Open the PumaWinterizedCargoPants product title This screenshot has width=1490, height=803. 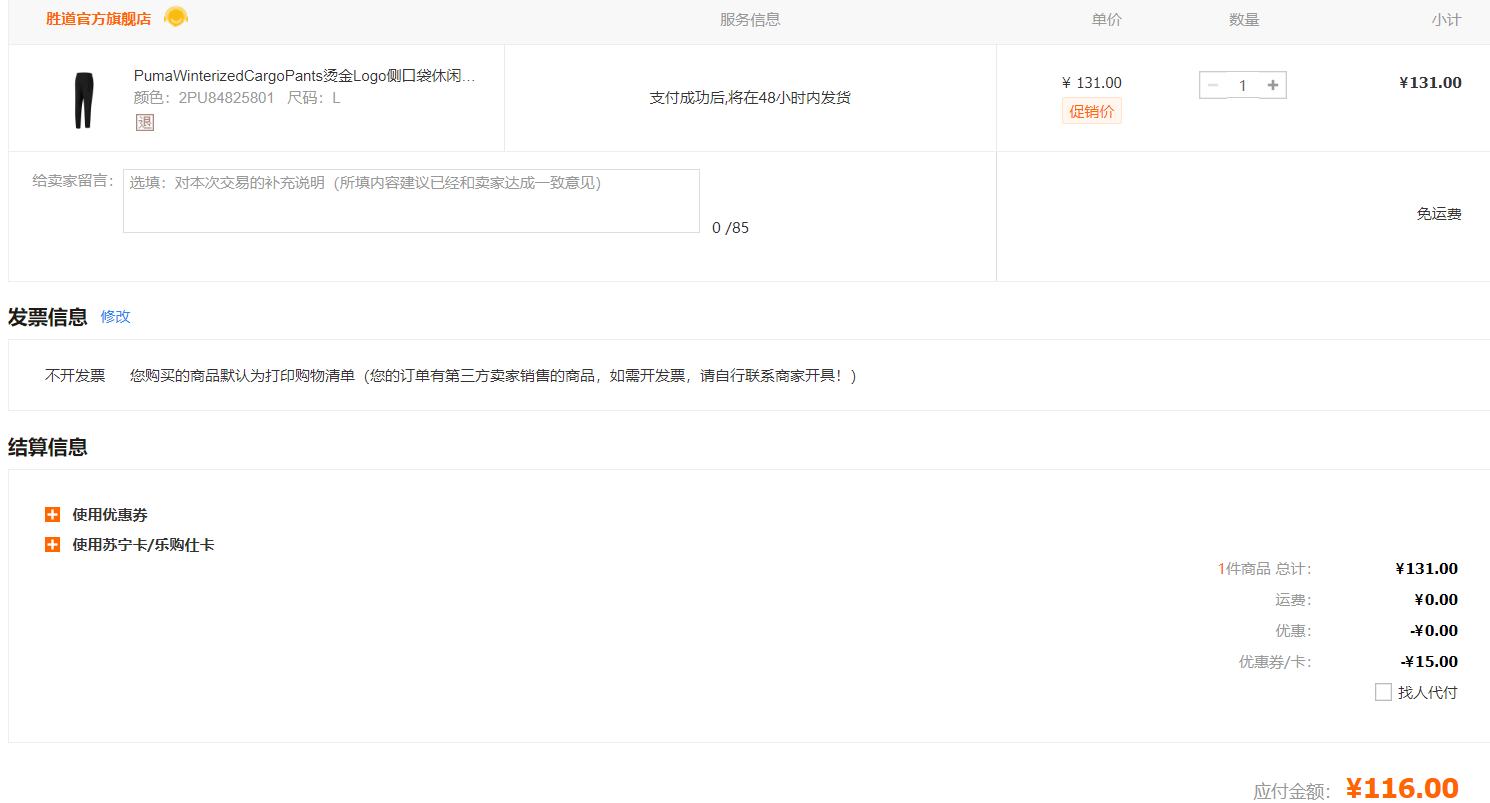[x=304, y=76]
